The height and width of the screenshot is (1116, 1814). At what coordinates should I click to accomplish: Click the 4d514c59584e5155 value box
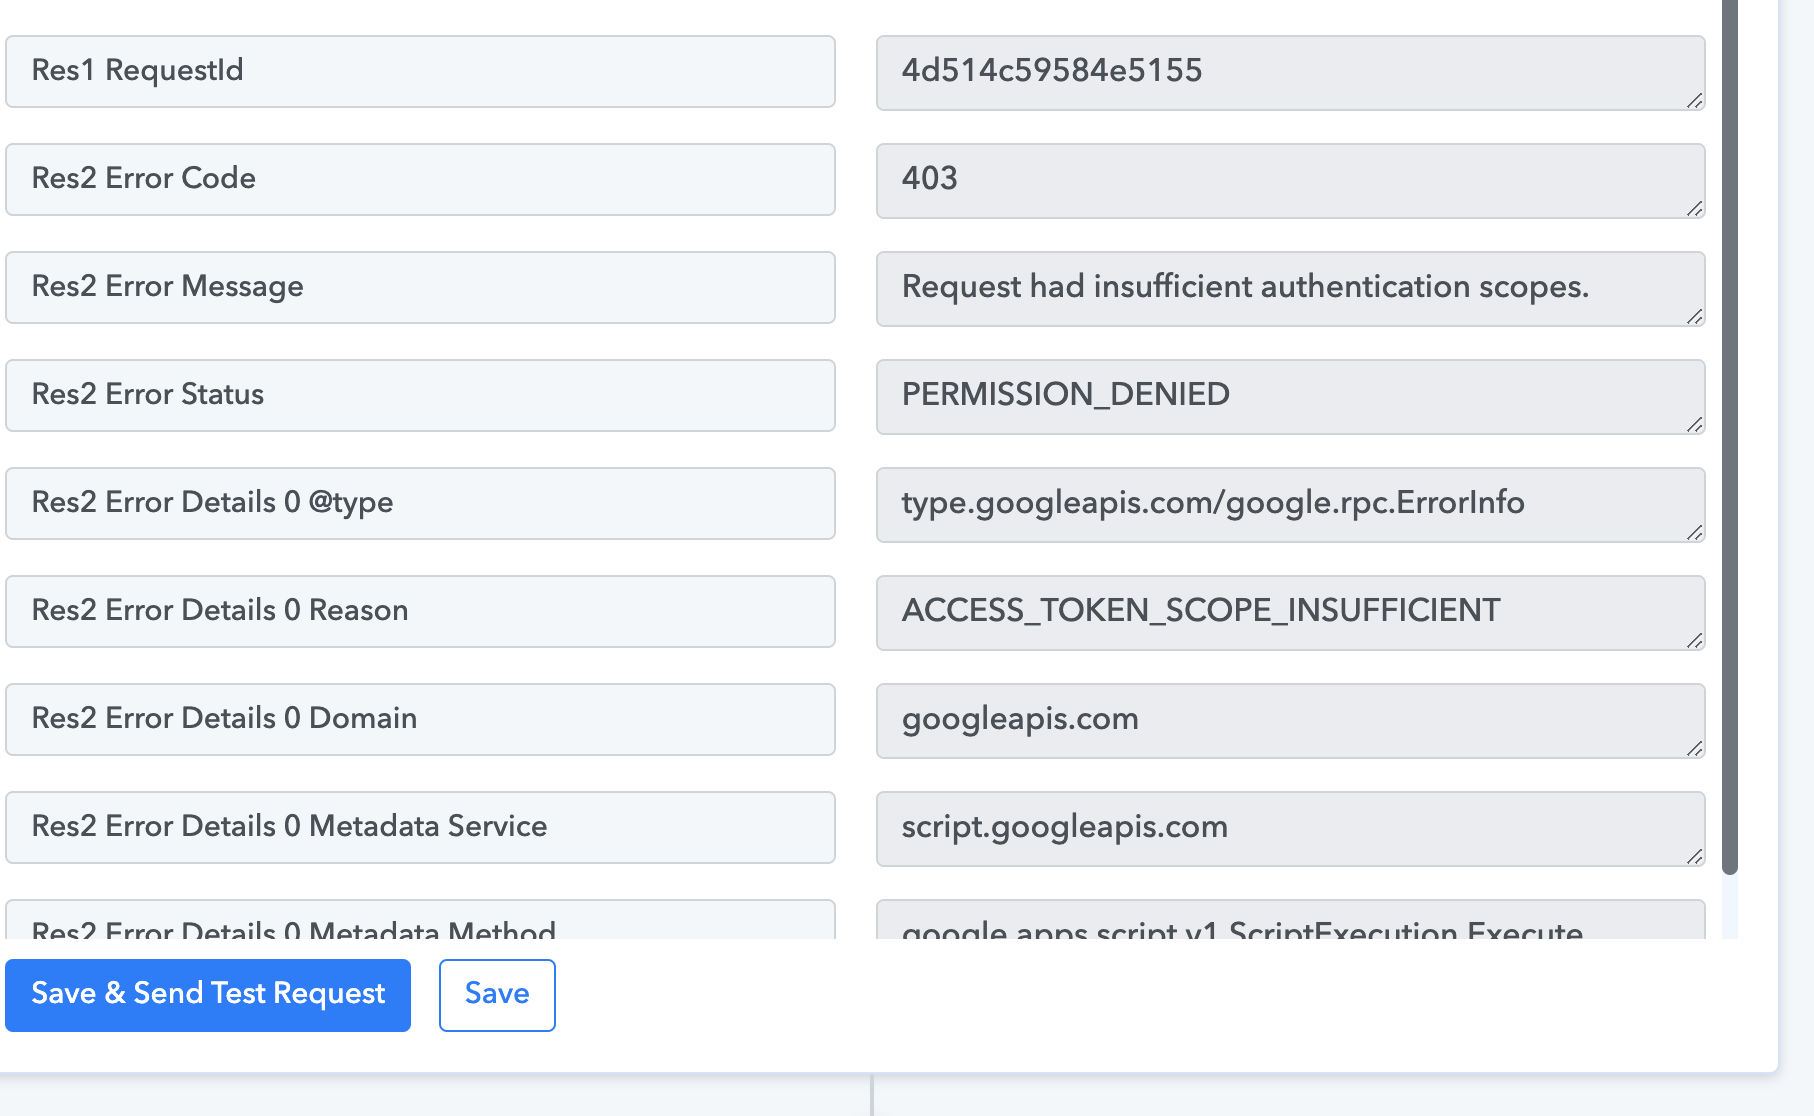click(x=1290, y=73)
